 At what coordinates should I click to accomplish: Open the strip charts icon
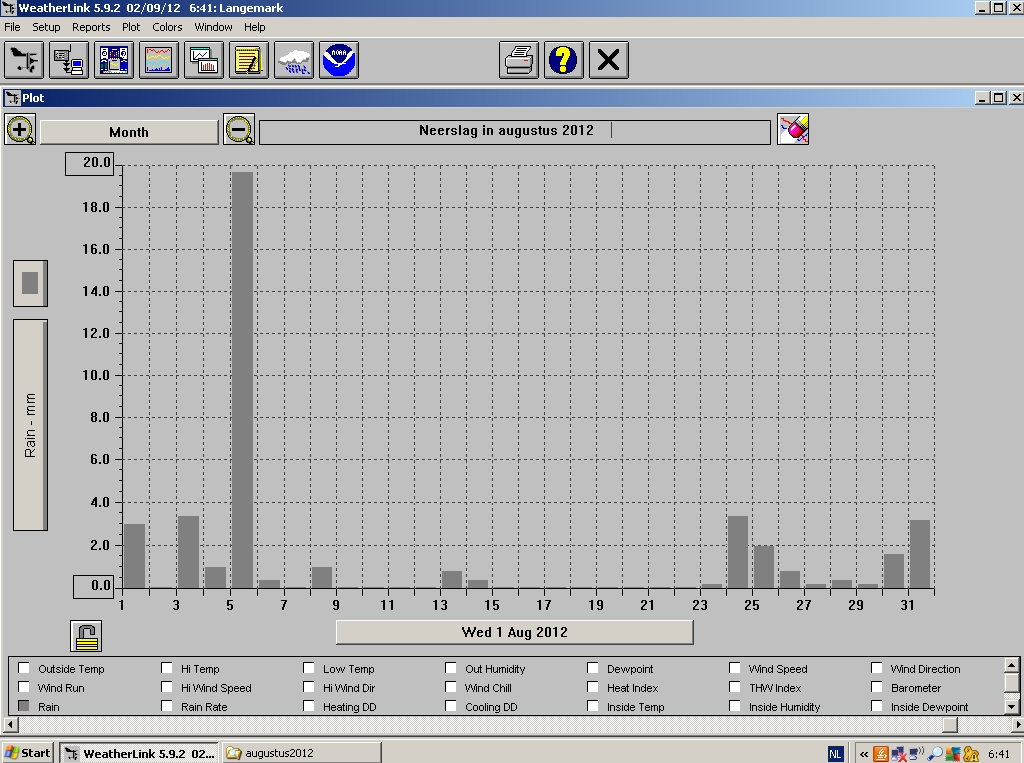159,60
